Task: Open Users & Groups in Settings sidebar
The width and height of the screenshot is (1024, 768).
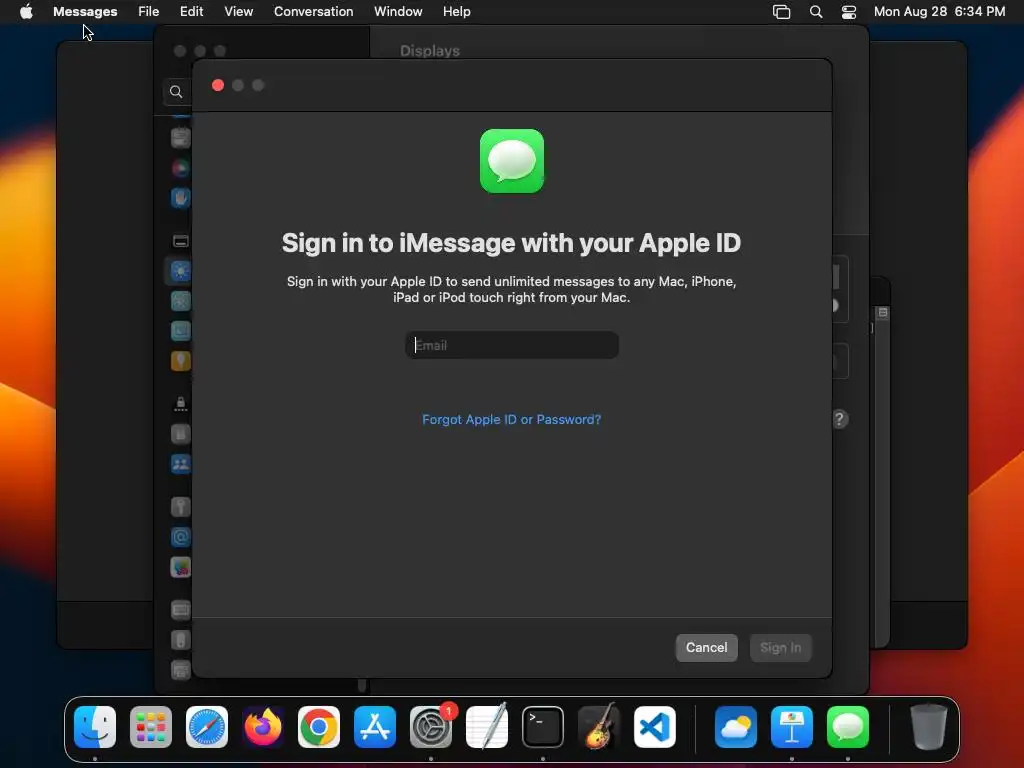Action: coord(181,464)
